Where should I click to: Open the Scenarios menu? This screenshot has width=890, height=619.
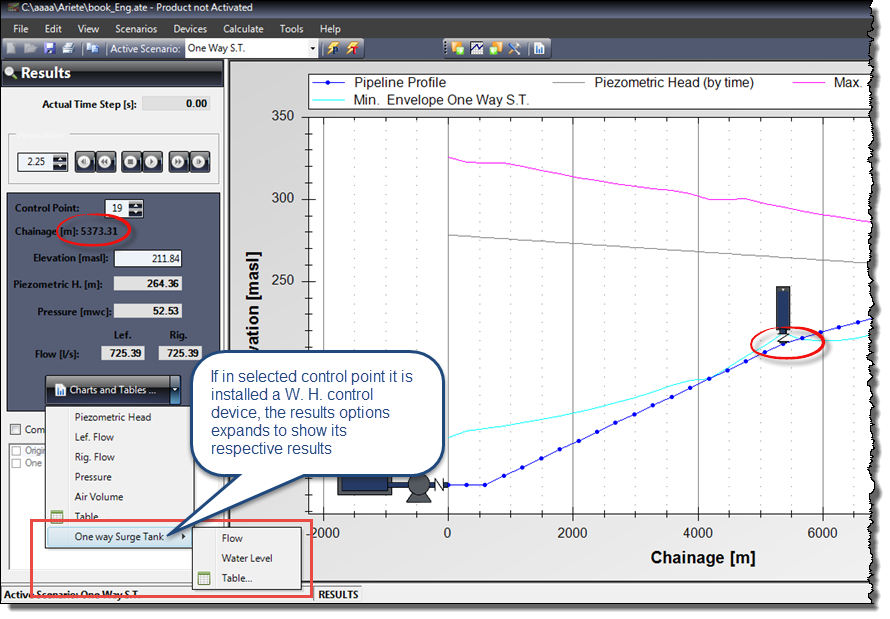[136, 28]
